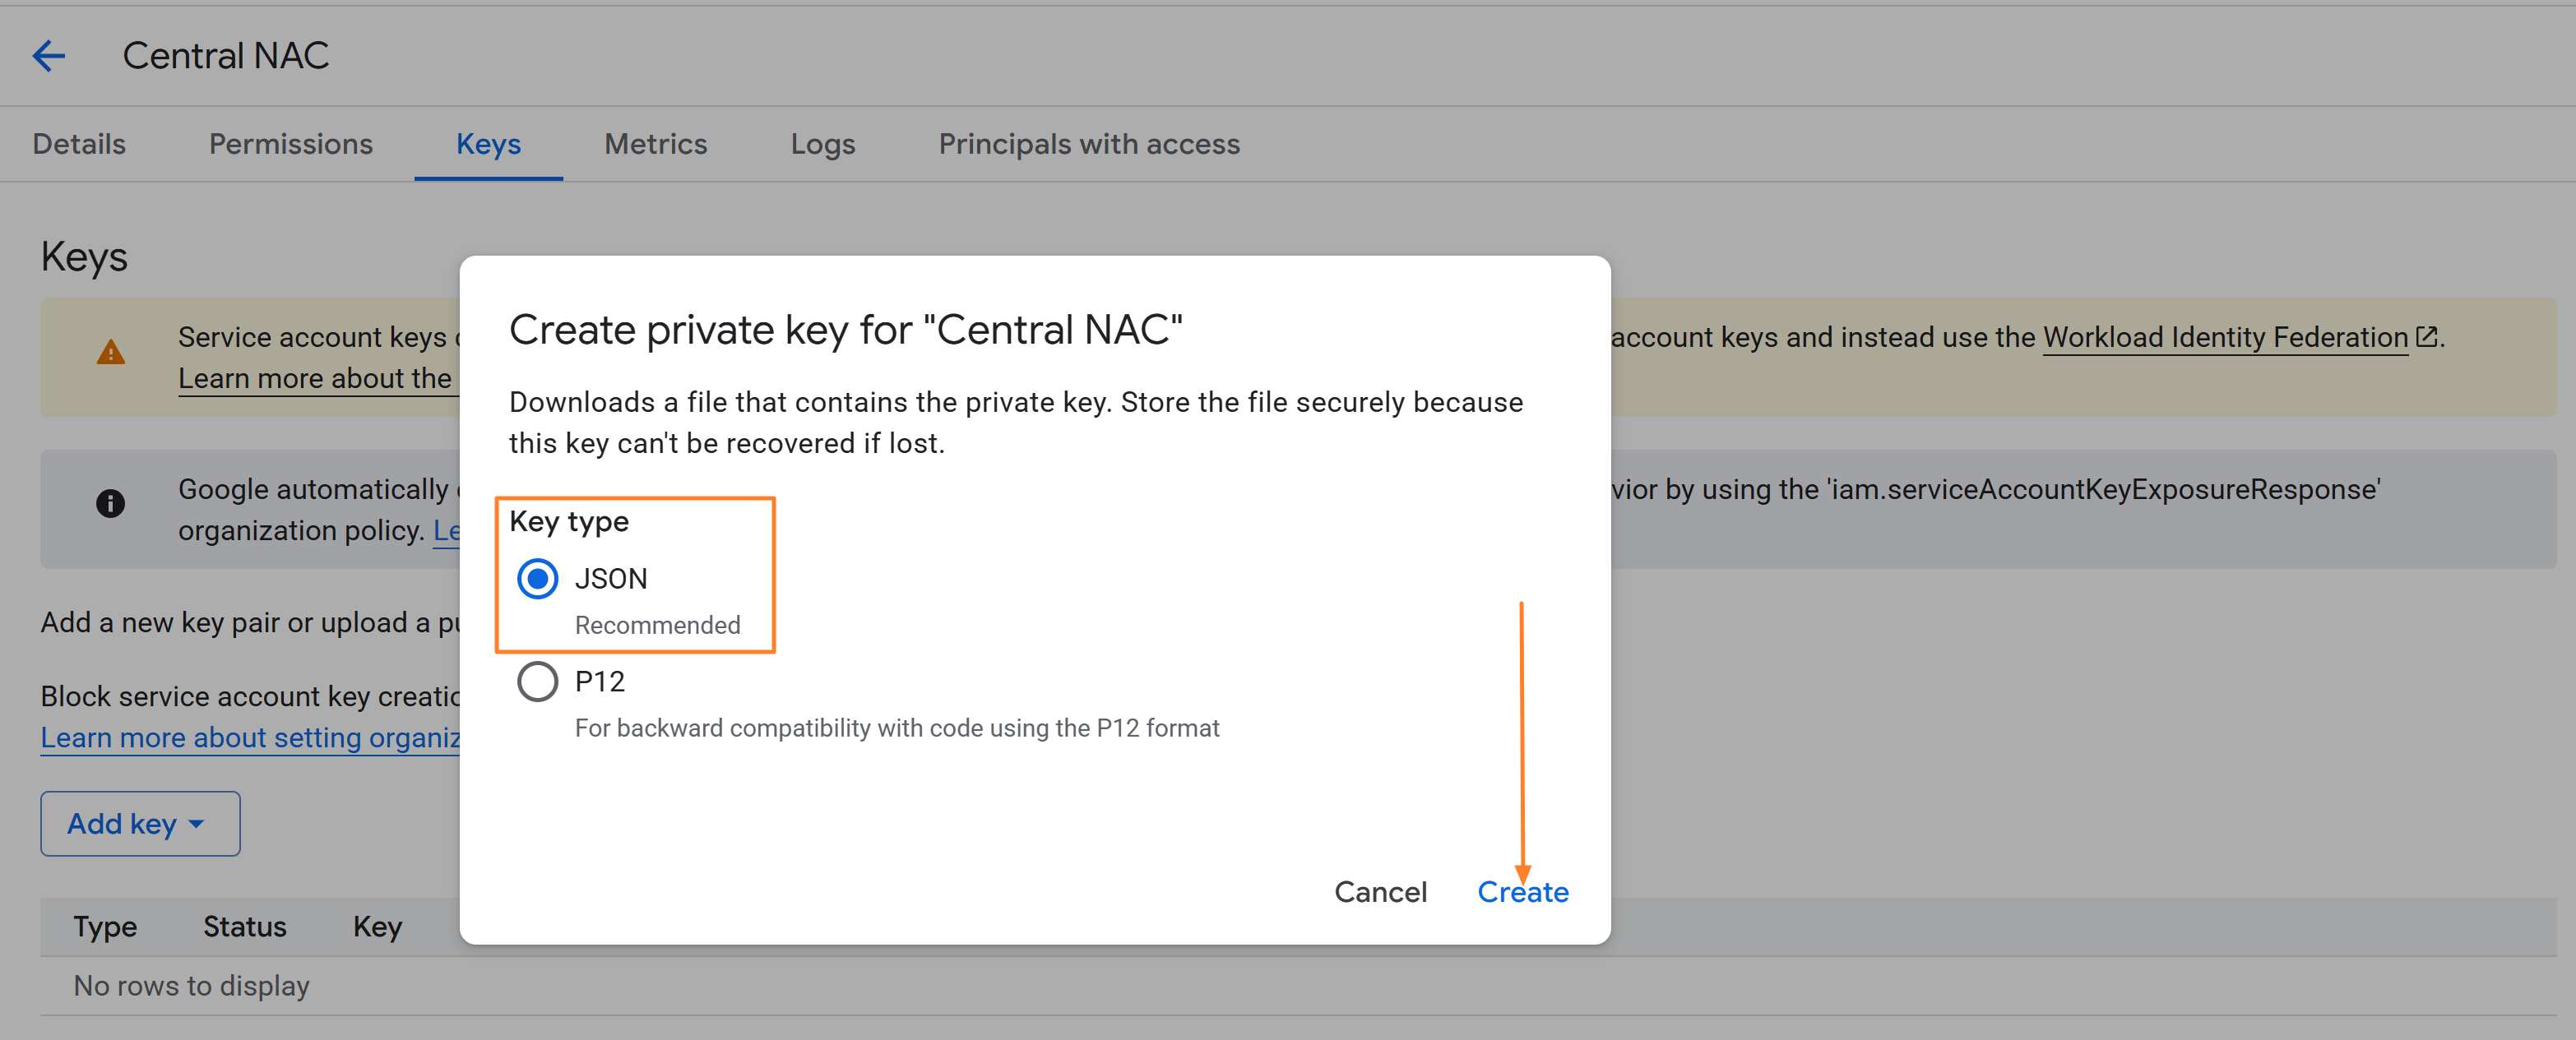Open the Keys tab
The image size is (2576, 1040).
click(x=489, y=144)
